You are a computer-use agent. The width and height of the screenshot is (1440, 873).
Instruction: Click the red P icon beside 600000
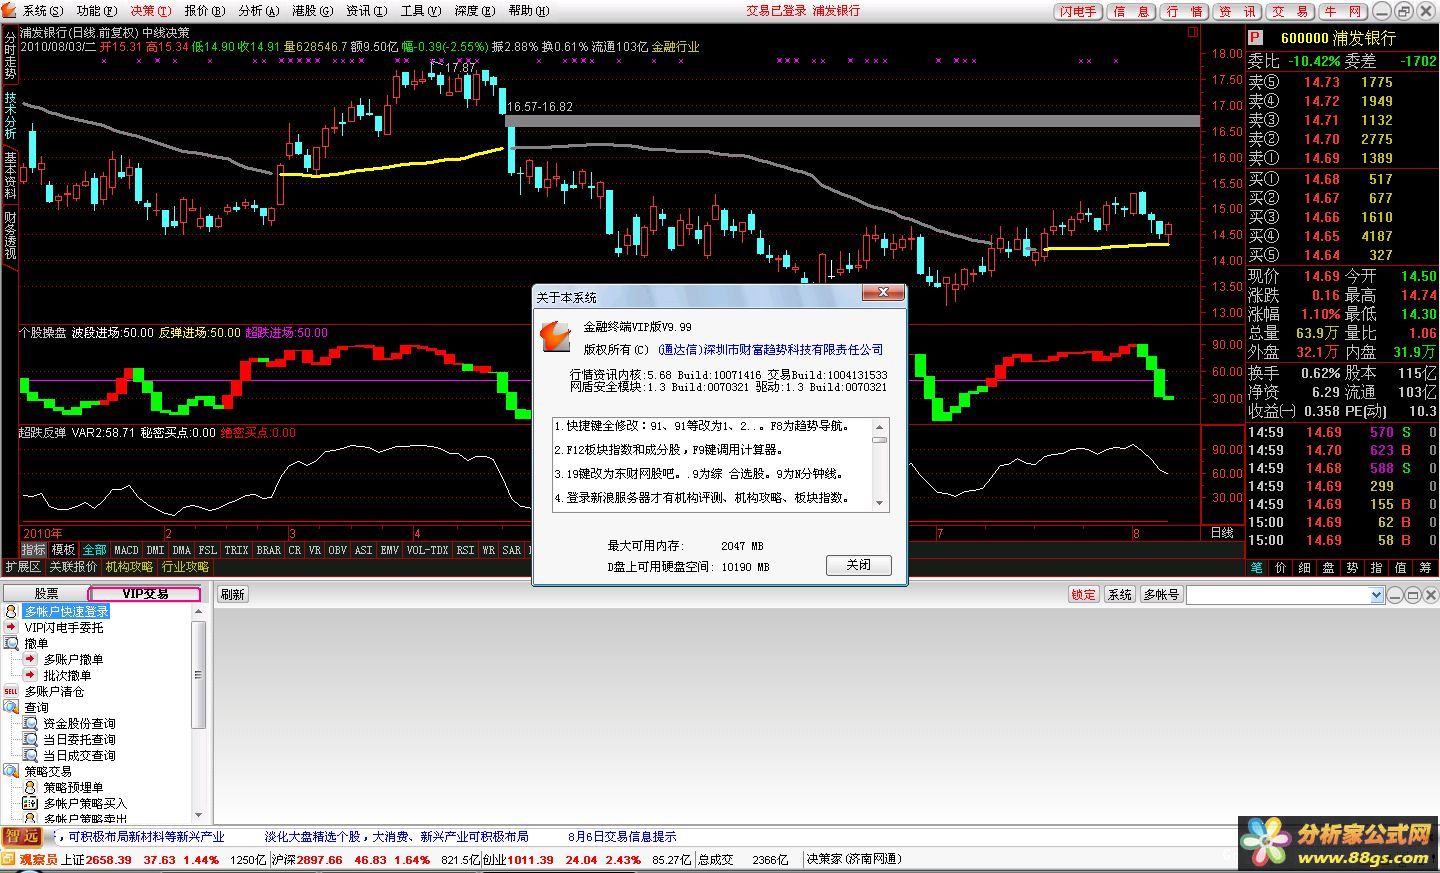click(1255, 37)
